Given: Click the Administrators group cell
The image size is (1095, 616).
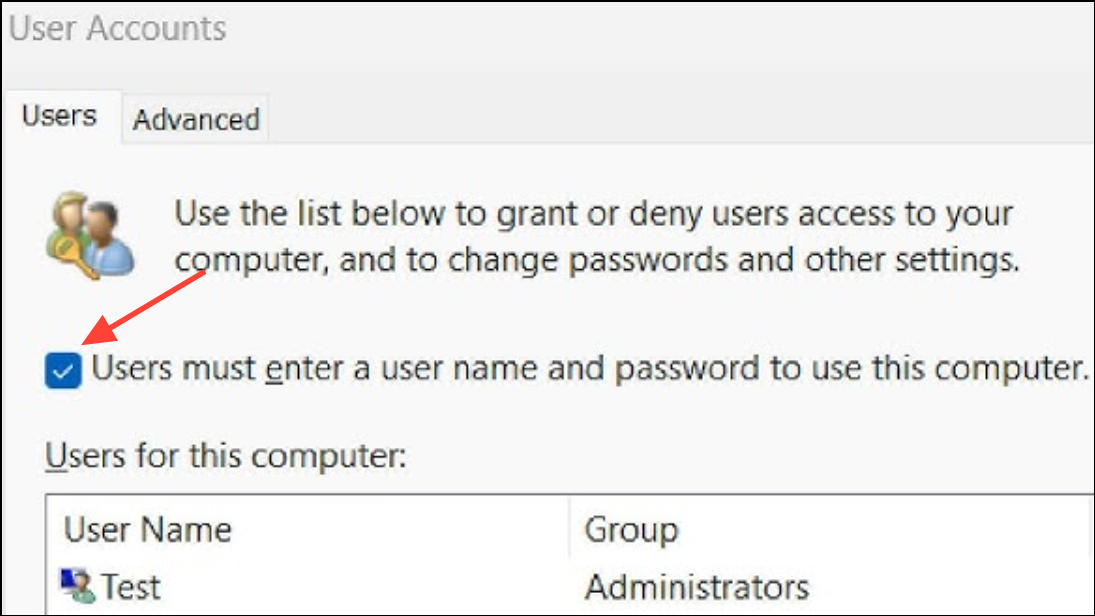Looking at the screenshot, I should coord(697,587).
